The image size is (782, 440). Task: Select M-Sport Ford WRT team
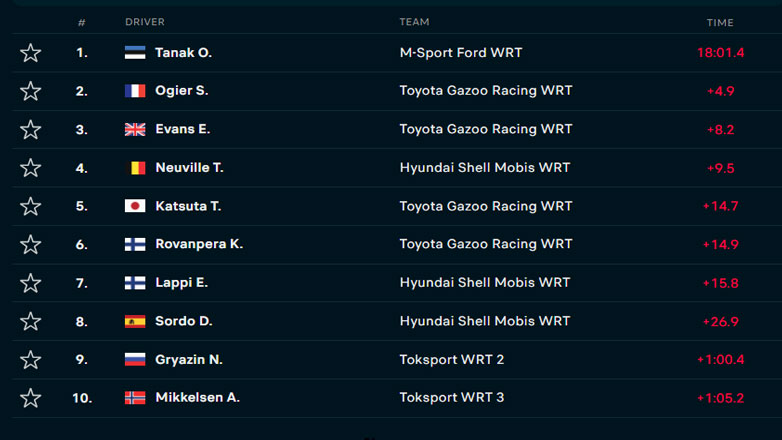pyautogui.click(x=460, y=53)
